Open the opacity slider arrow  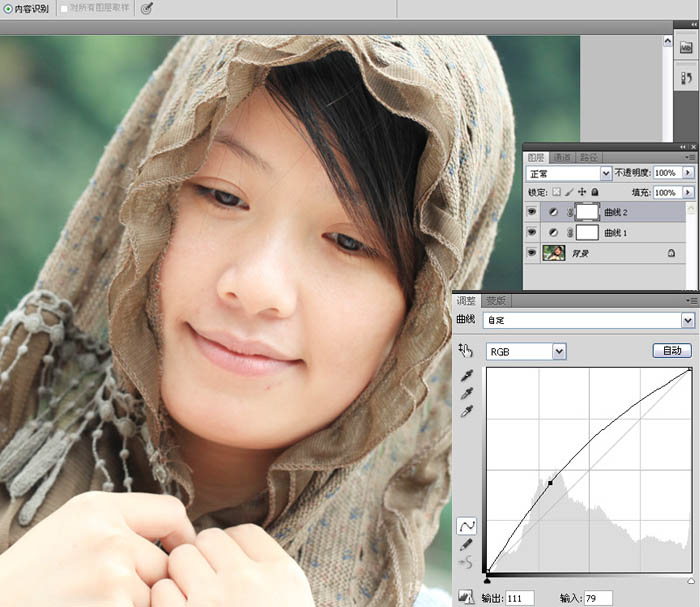tap(688, 173)
